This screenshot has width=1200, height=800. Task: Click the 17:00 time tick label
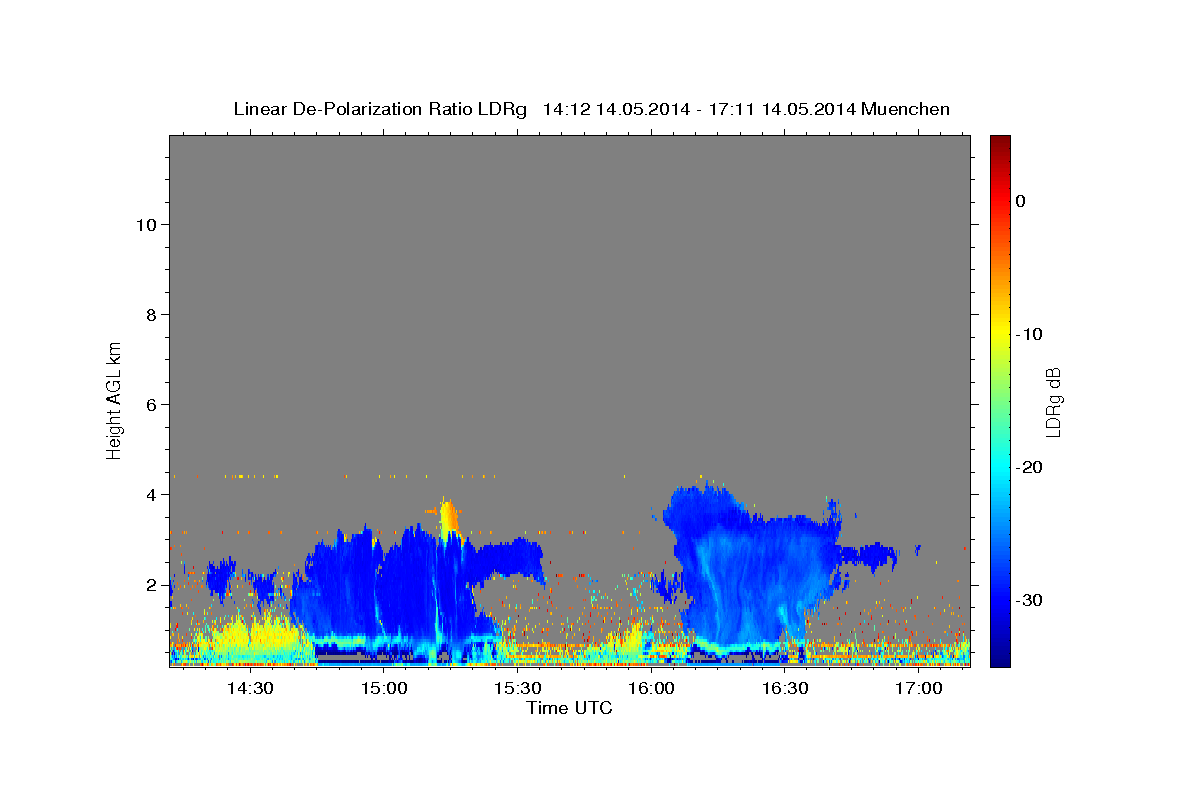click(917, 688)
